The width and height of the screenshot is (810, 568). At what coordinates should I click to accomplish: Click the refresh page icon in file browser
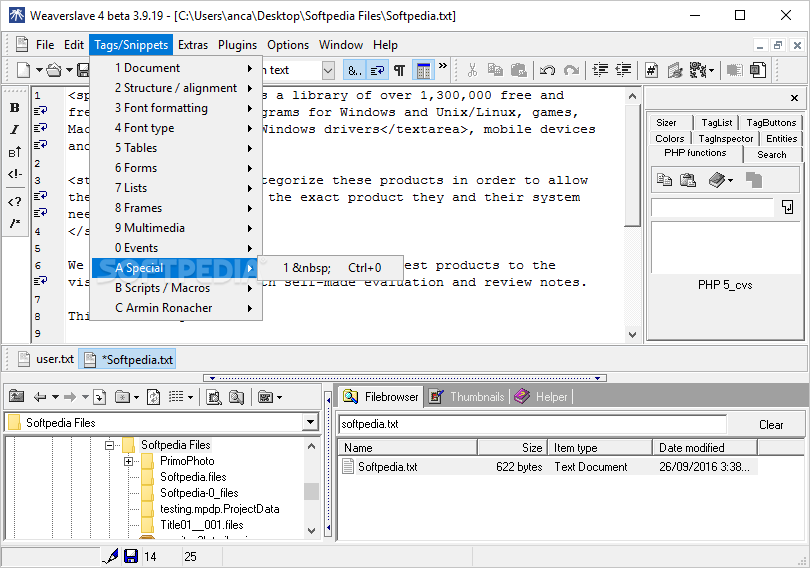pyautogui.click(x=153, y=397)
